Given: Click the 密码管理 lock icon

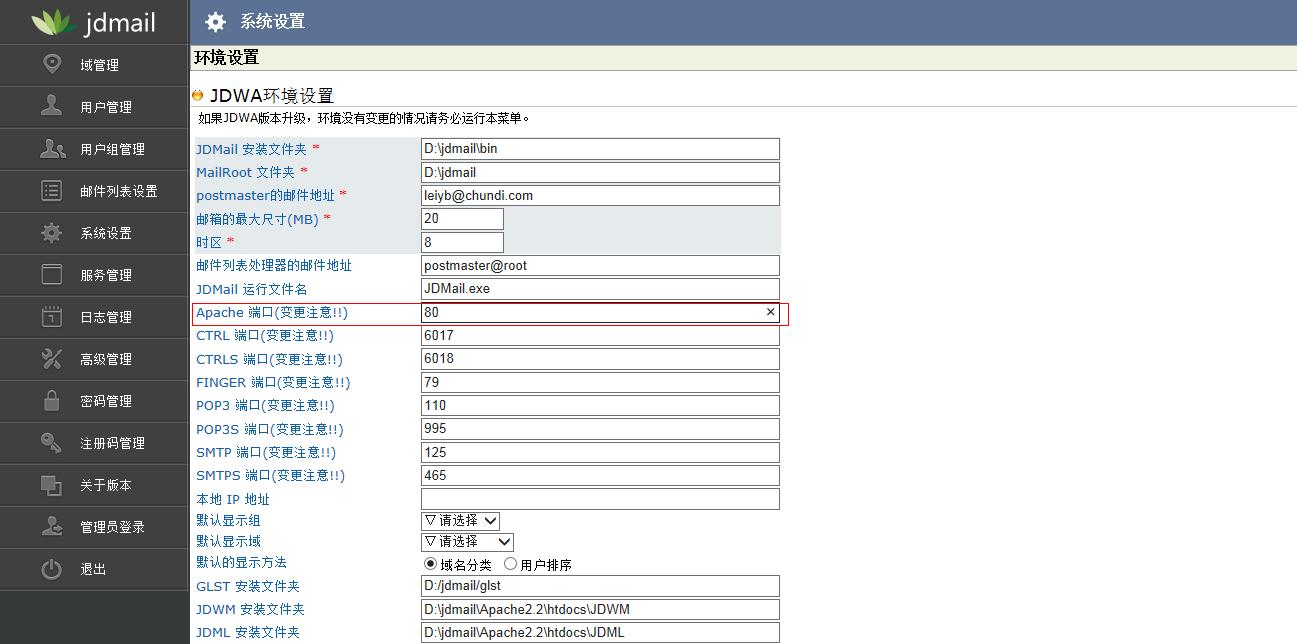Looking at the screenshot, I should click(x=52, y=400).
